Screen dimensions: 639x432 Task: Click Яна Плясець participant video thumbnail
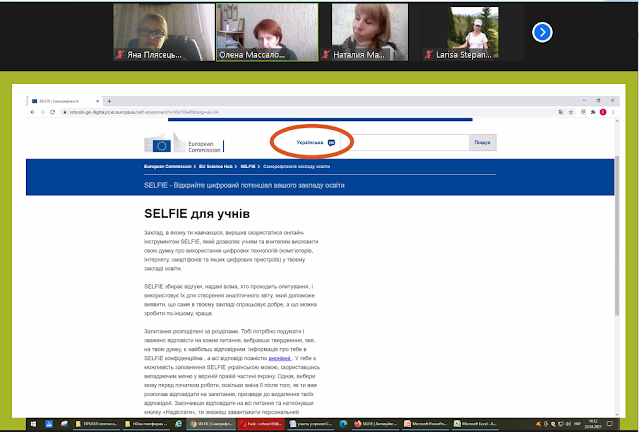(164, 32)
